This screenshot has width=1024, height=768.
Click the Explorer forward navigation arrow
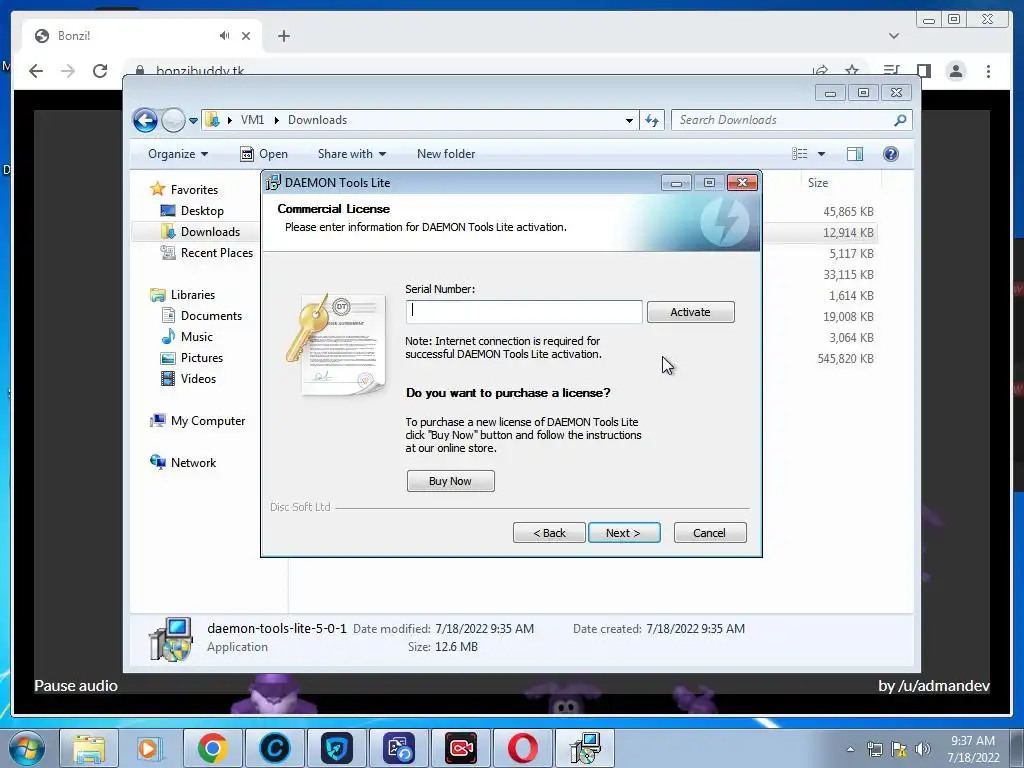(x=173, y=120)
